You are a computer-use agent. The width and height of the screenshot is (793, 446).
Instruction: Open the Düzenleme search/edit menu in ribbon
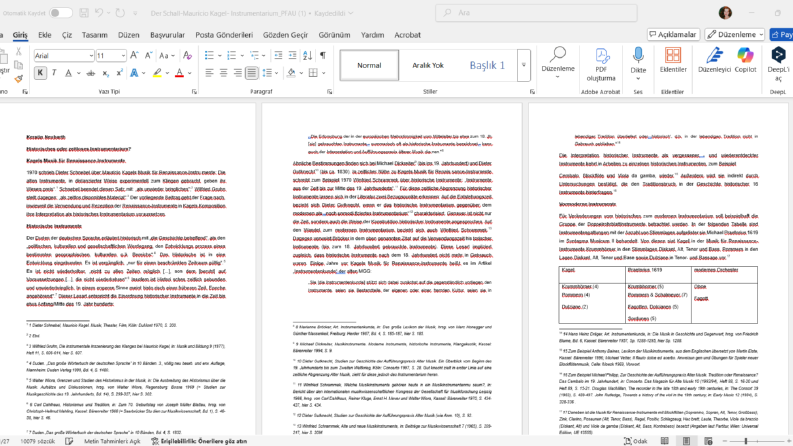tap(558, 63)
